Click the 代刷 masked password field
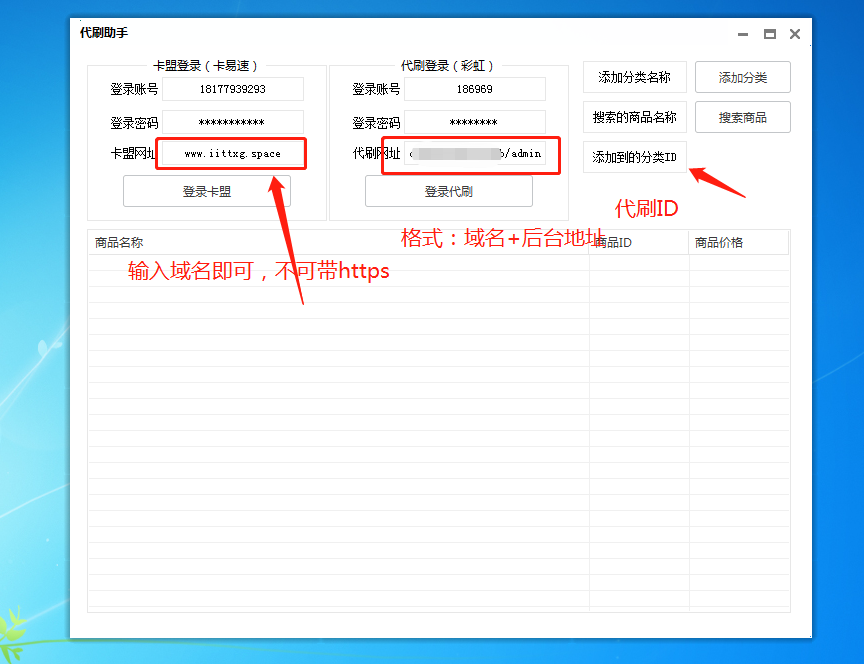 click(475, 121)
